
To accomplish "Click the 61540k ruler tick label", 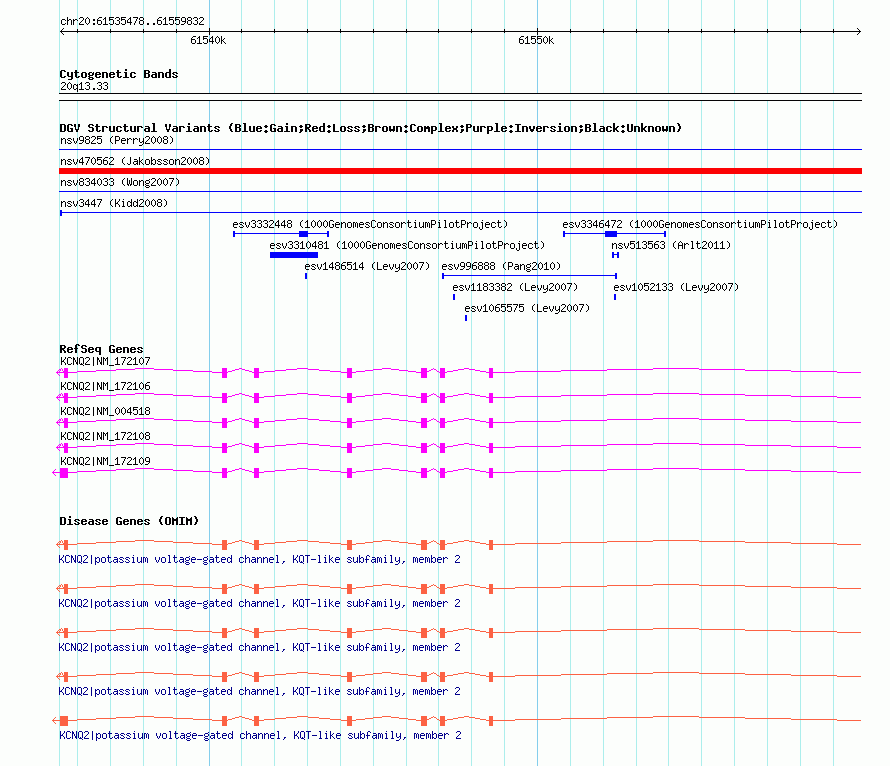I will tap(208, 40).
